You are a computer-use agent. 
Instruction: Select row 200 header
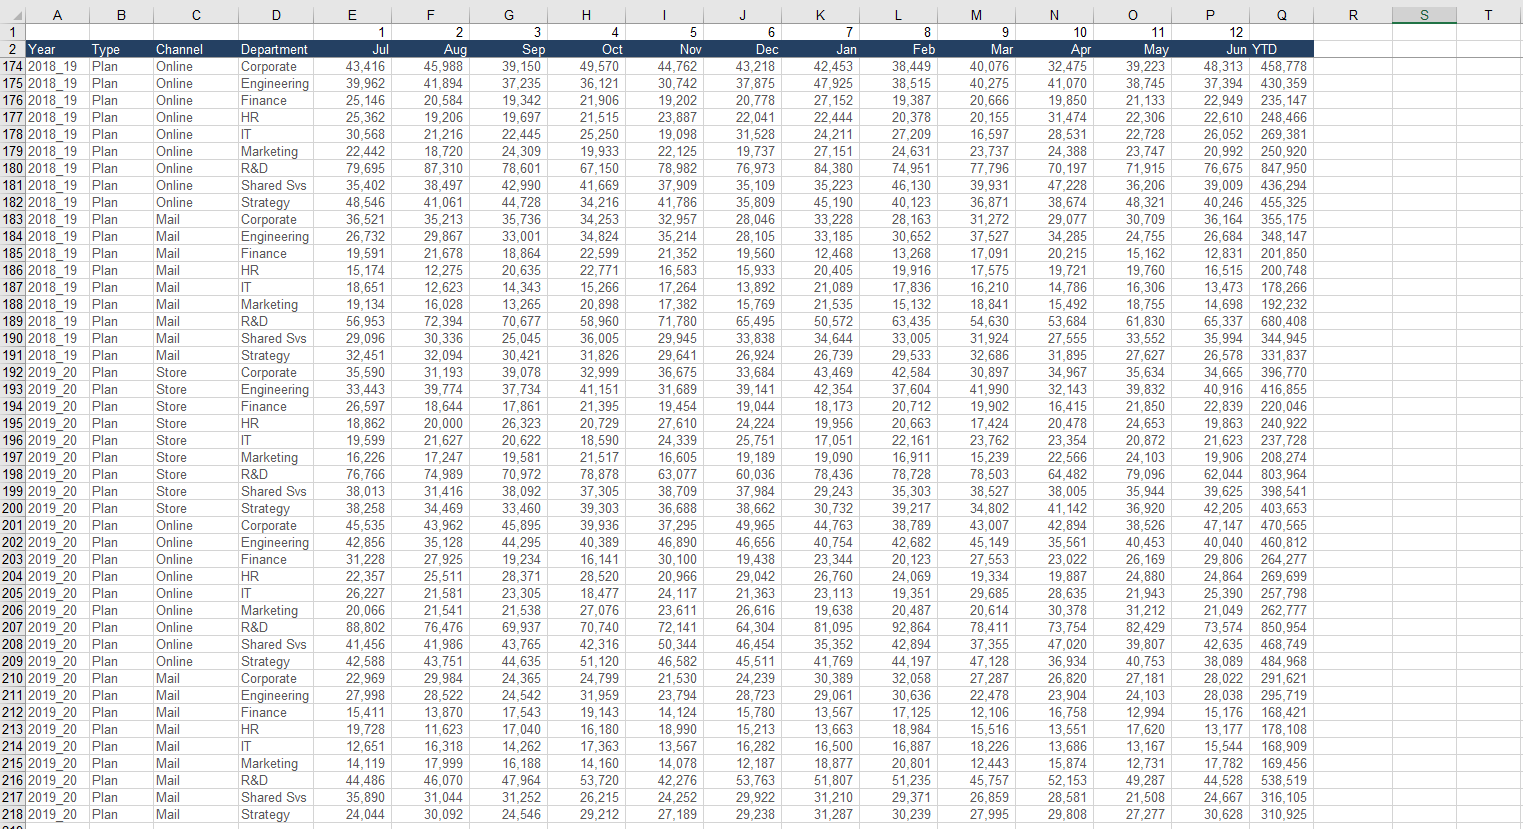[x=13, y=508]
